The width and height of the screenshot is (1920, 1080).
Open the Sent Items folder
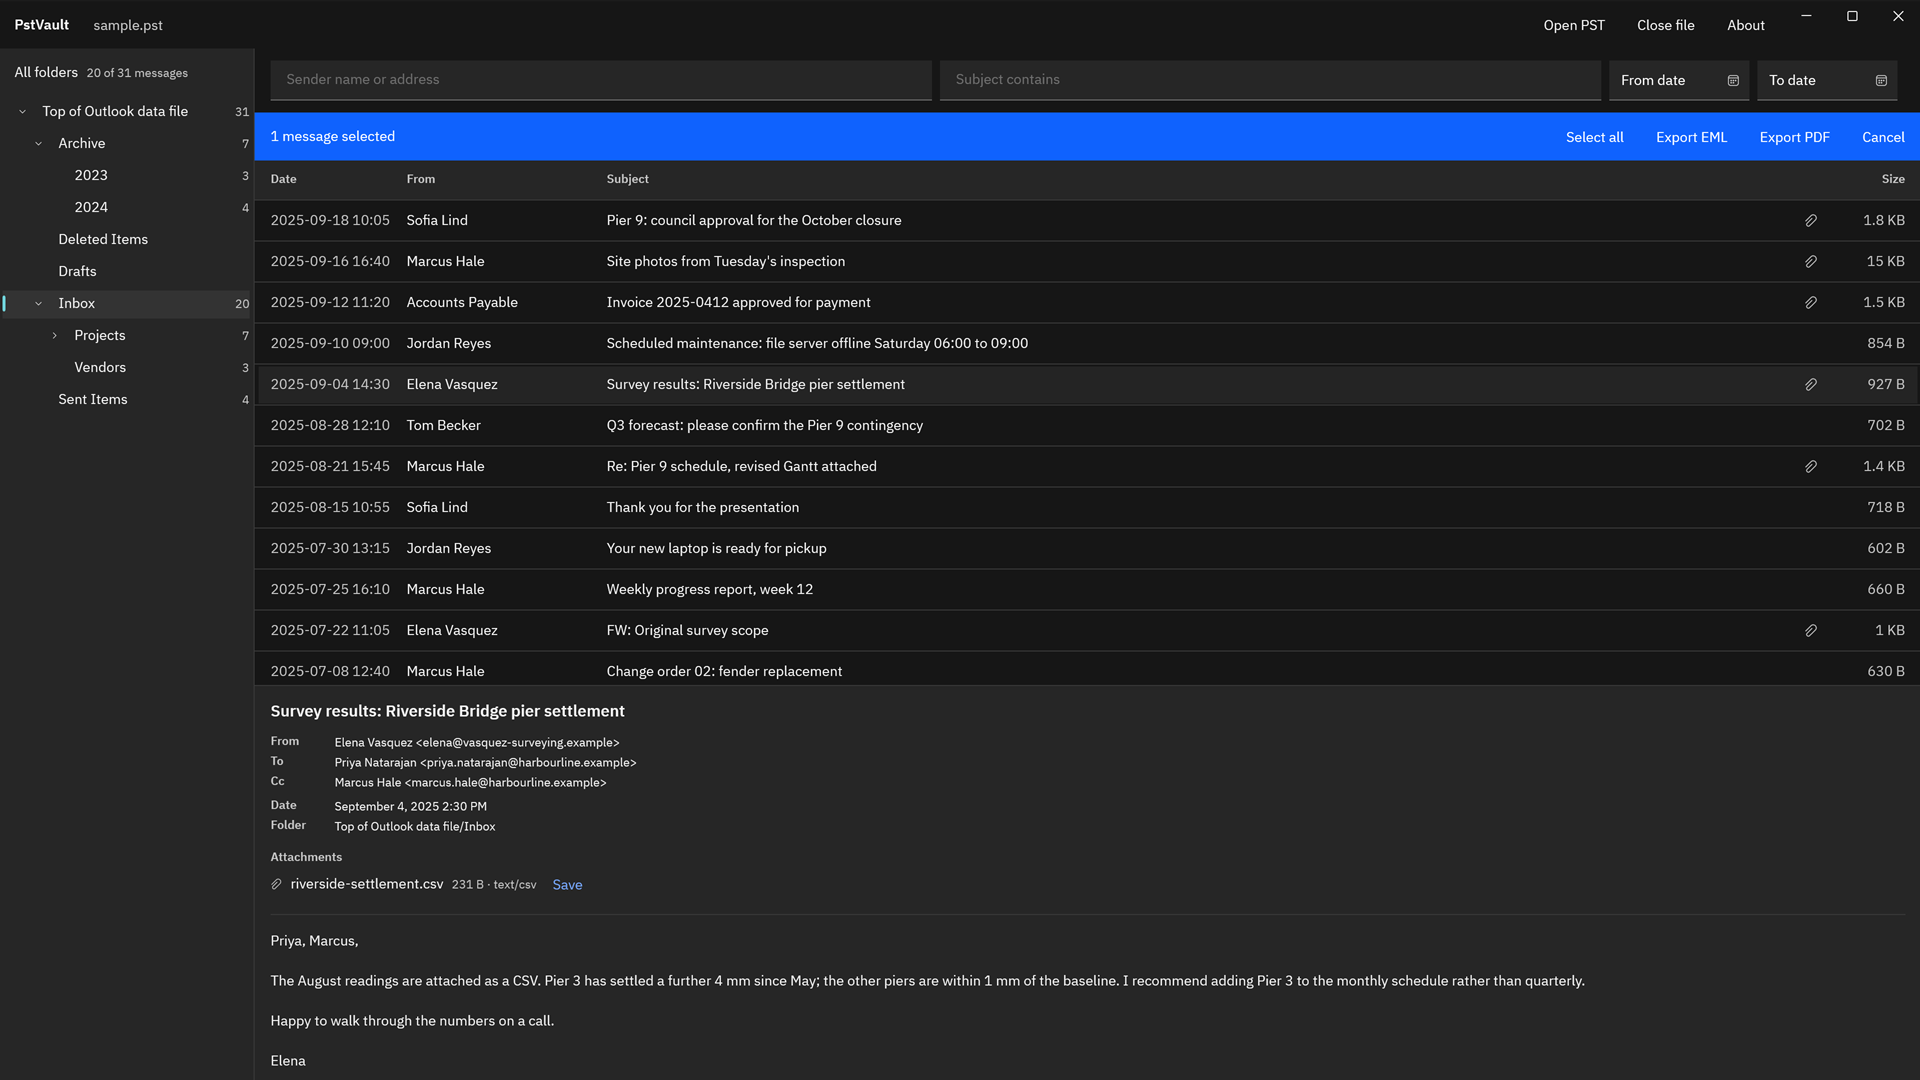coord(127,399)
